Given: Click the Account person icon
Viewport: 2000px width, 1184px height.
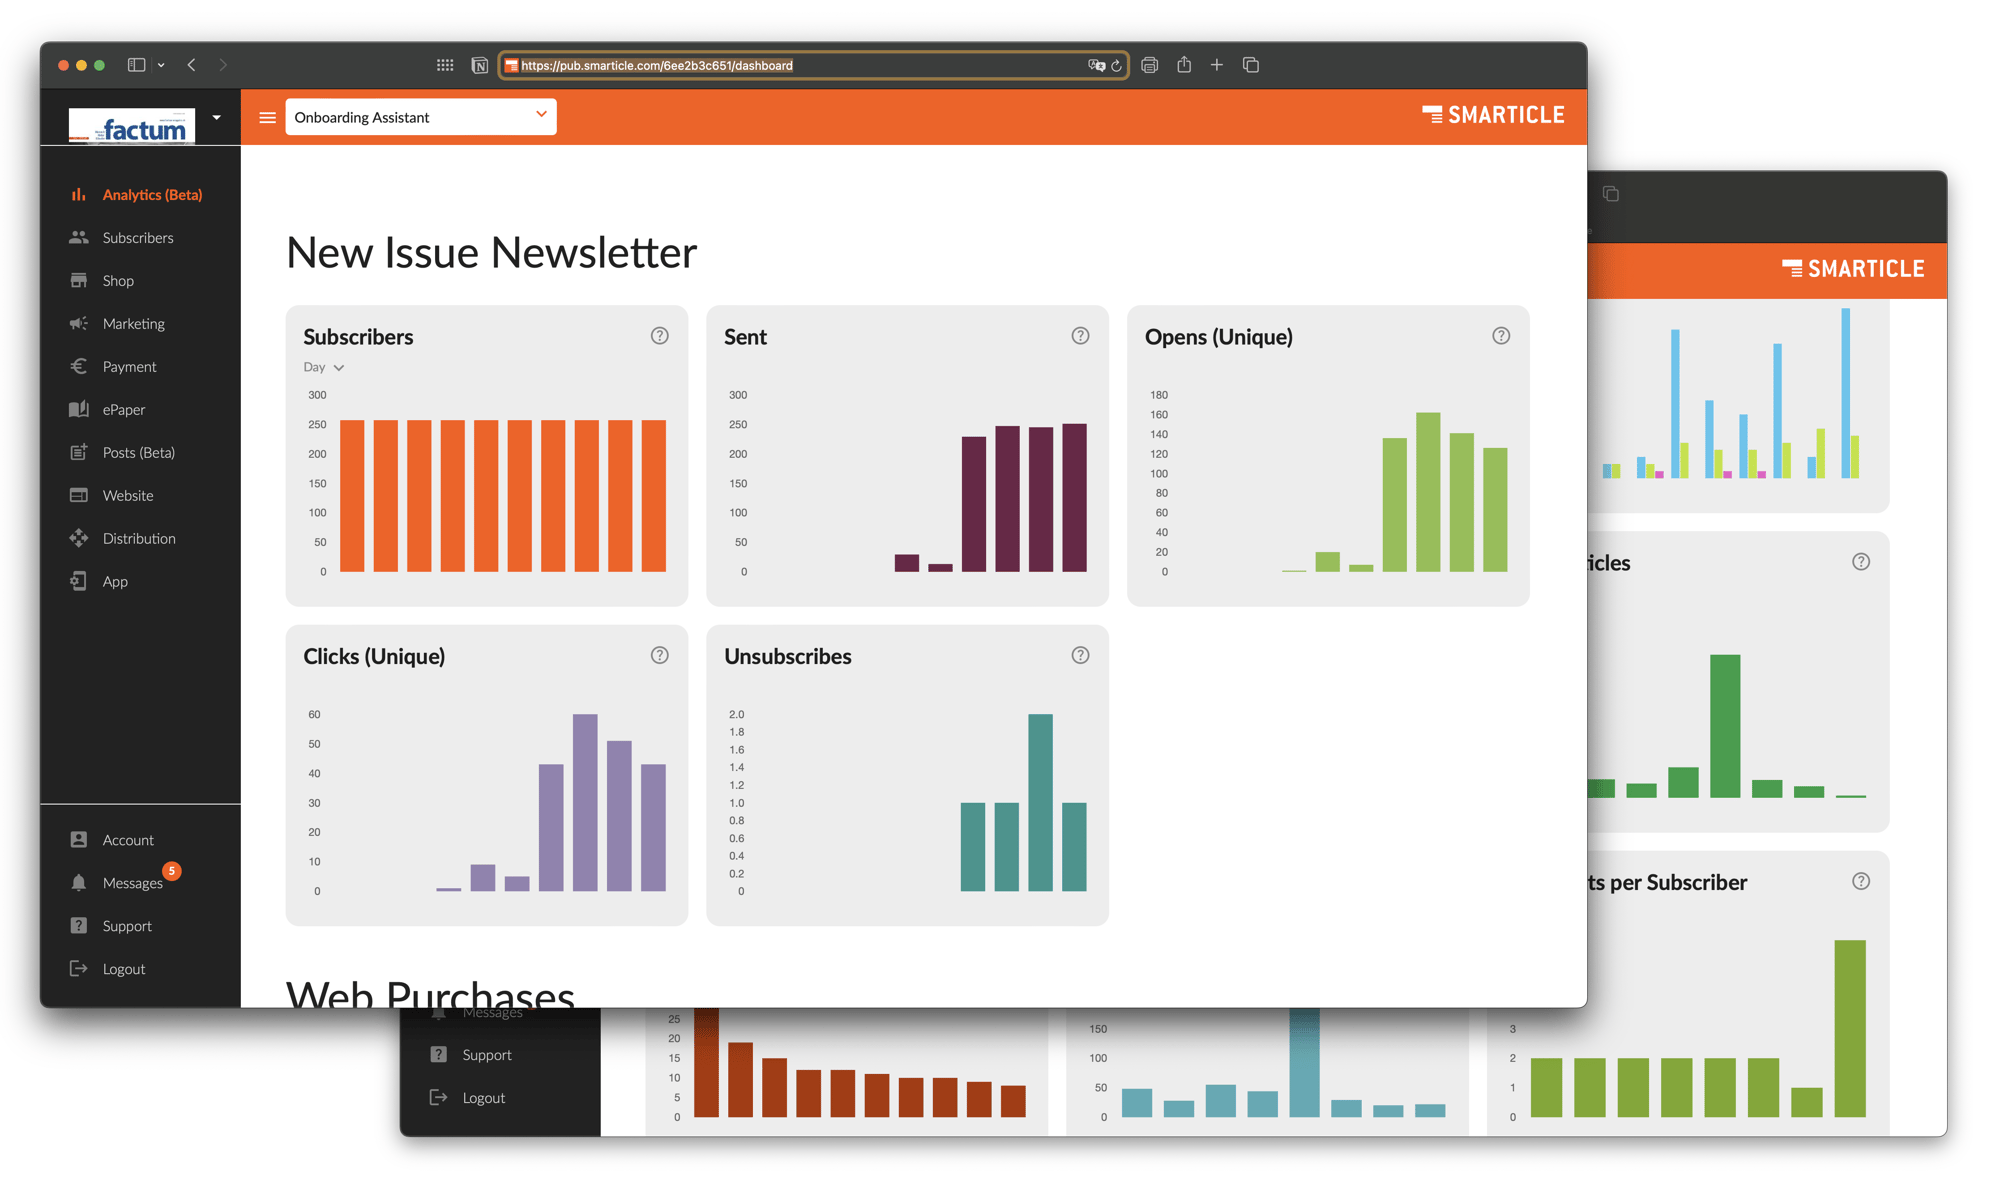Looking at the screenshot, I should click(x=78, y=840).
